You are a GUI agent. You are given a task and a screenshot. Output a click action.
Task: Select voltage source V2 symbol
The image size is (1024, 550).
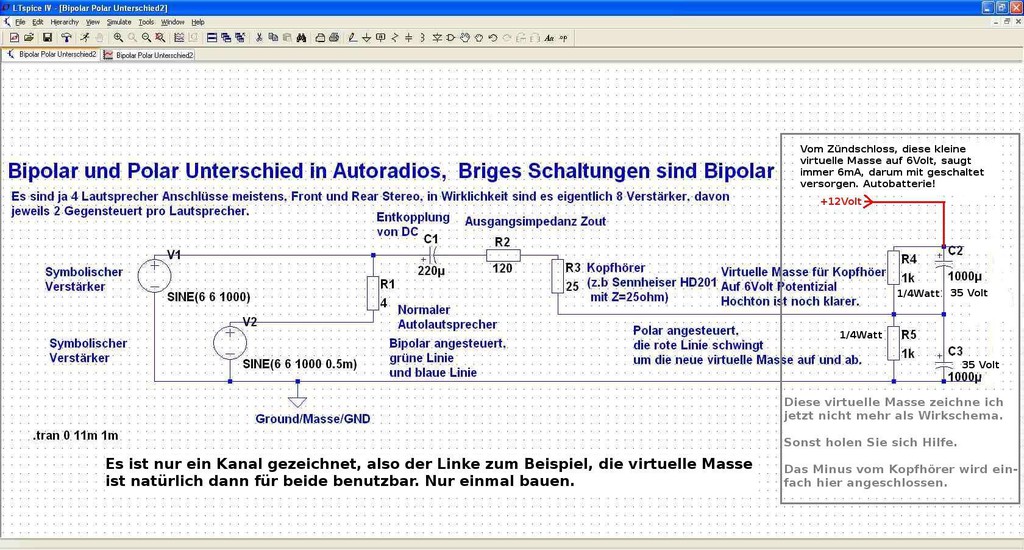click(x=230, y=343)
